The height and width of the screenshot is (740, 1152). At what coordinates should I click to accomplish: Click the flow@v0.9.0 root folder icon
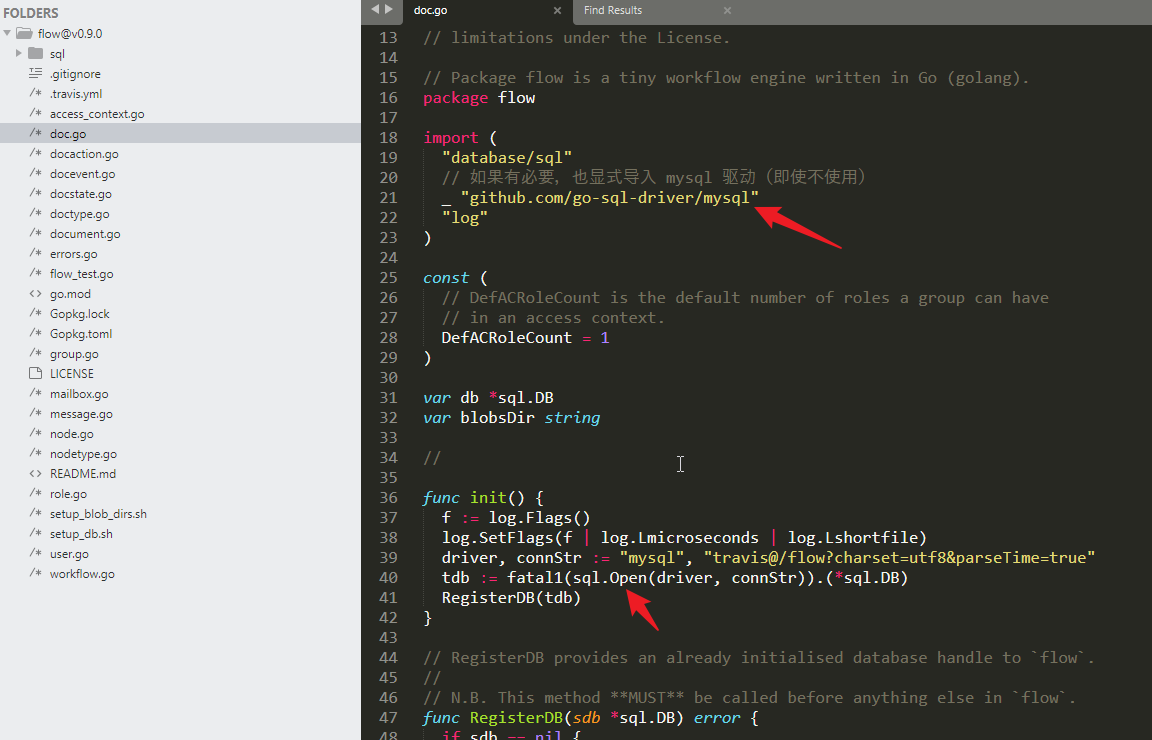24,34
